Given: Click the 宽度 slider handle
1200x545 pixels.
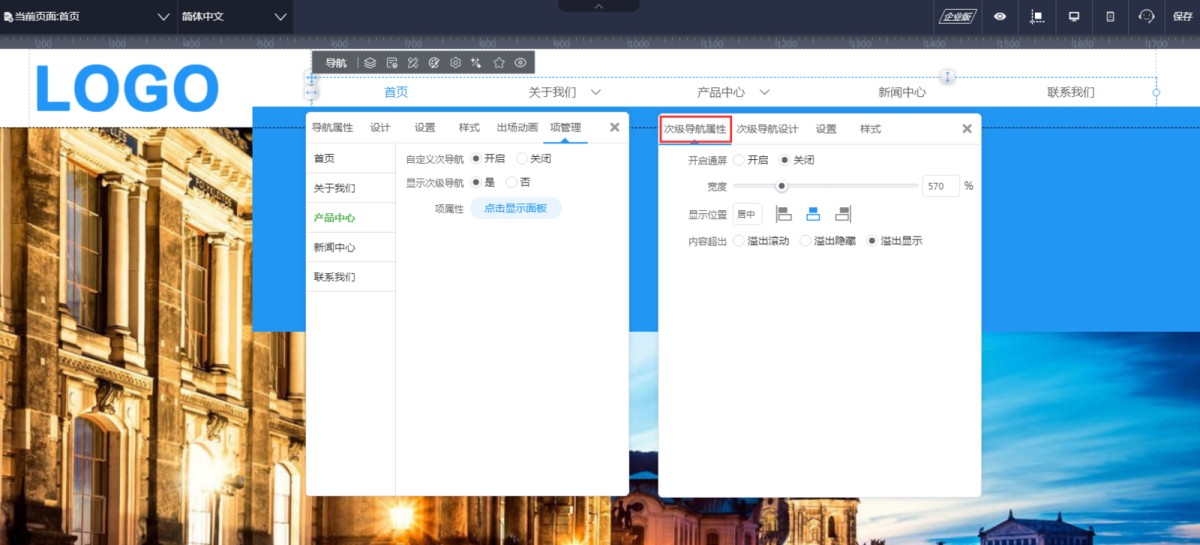Looking at the screenshot, I should tap(782, 186).
